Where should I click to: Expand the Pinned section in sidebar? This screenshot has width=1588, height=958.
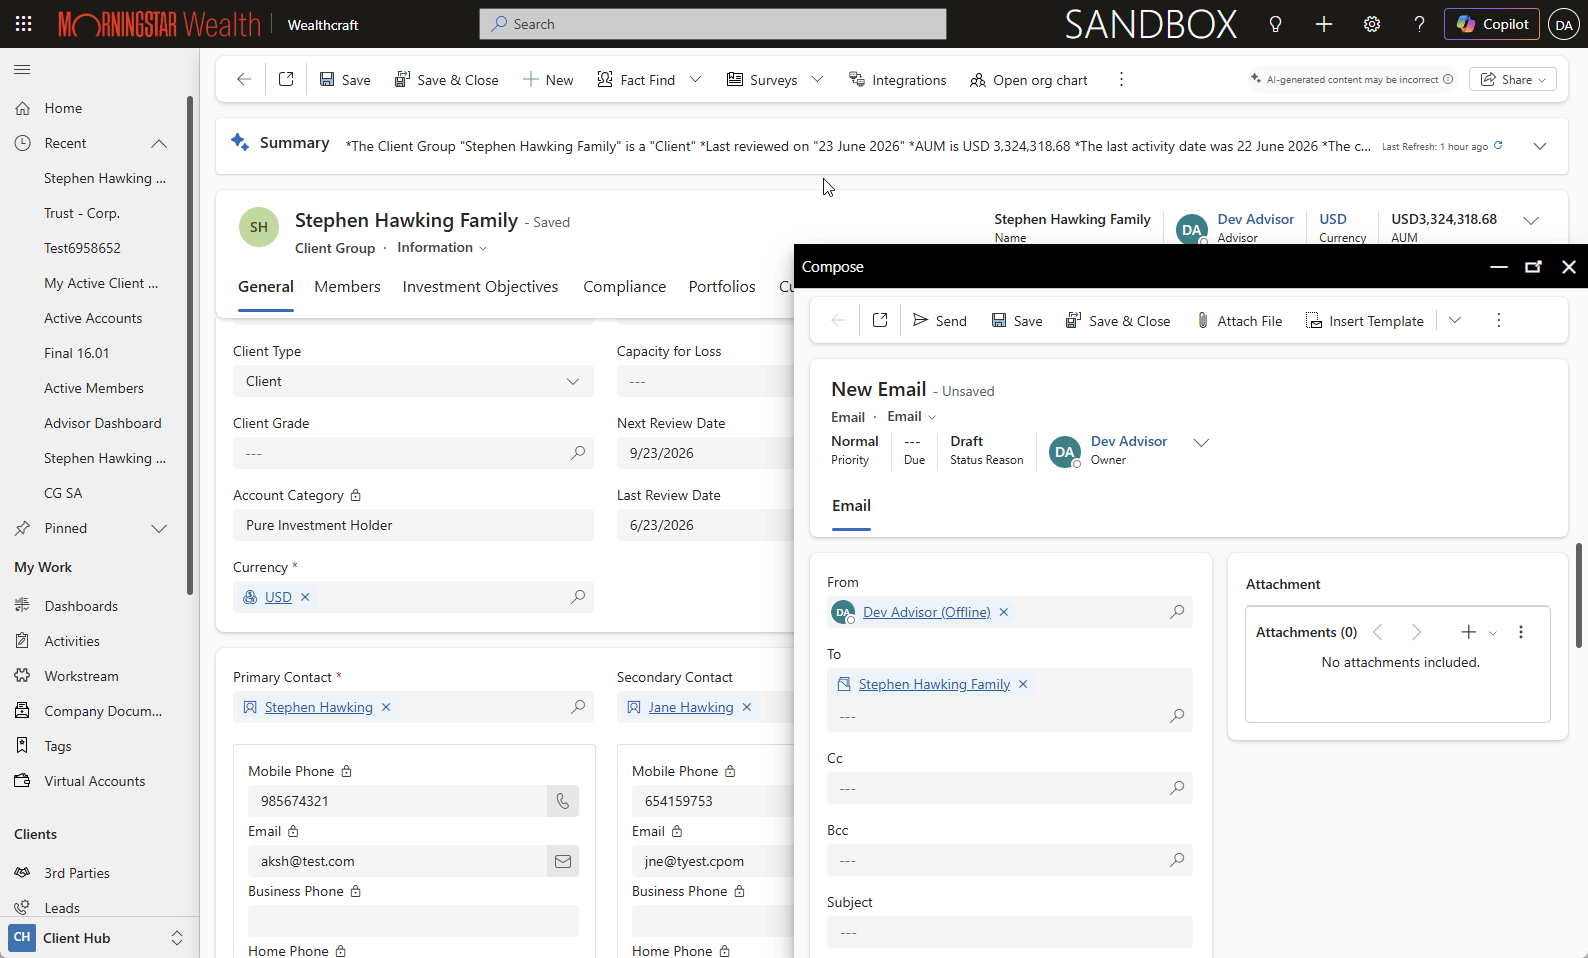pos(159,528)
